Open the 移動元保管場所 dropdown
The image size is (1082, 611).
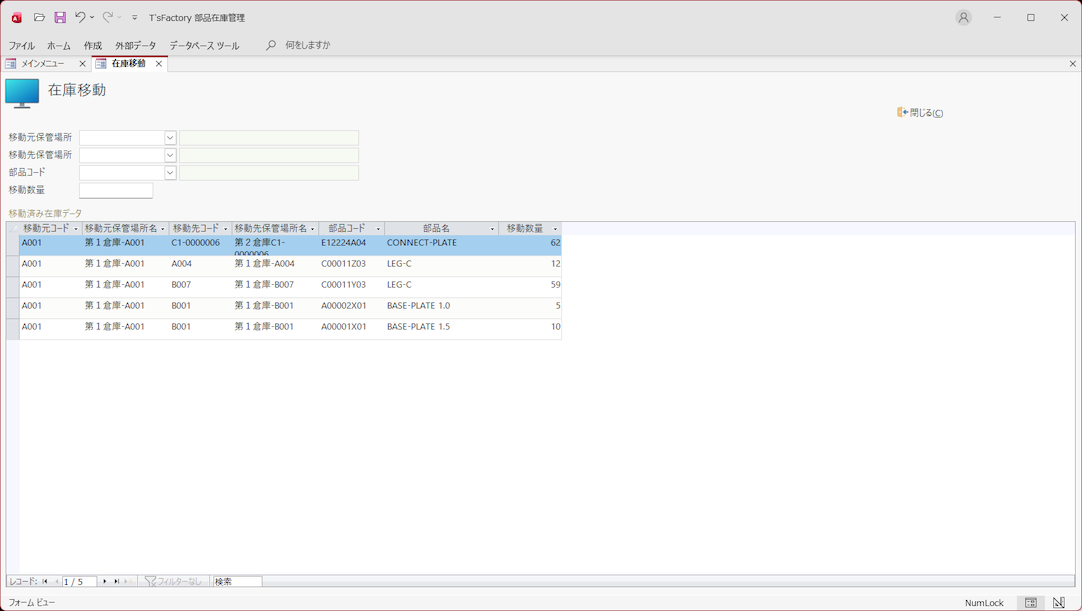170,138
